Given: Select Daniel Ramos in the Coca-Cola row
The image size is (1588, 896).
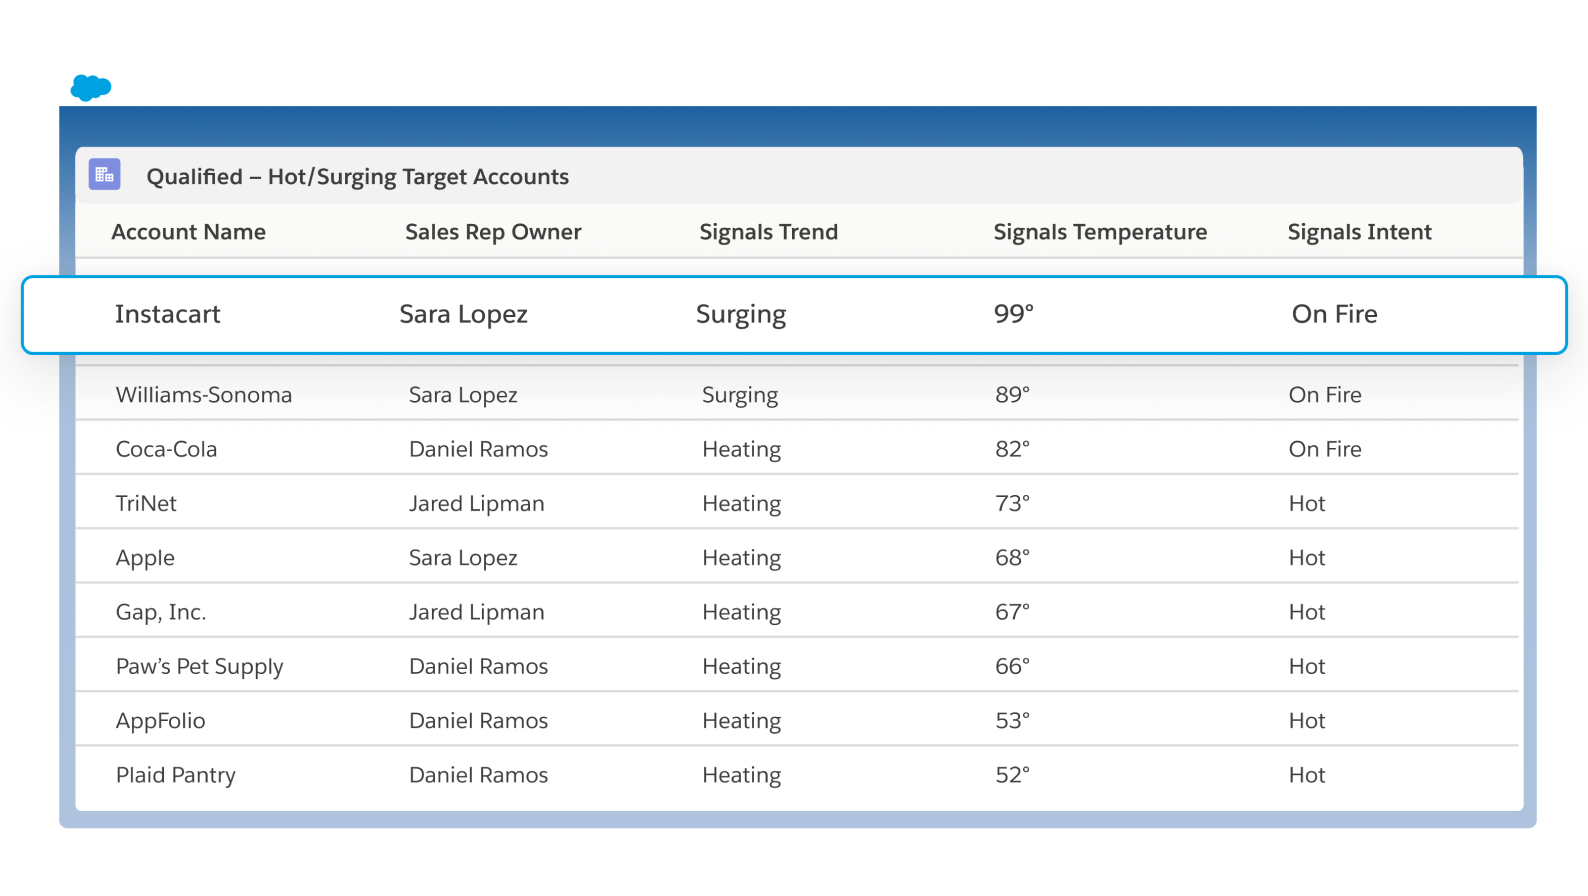Looking at the screenshot, I should 479,449.
